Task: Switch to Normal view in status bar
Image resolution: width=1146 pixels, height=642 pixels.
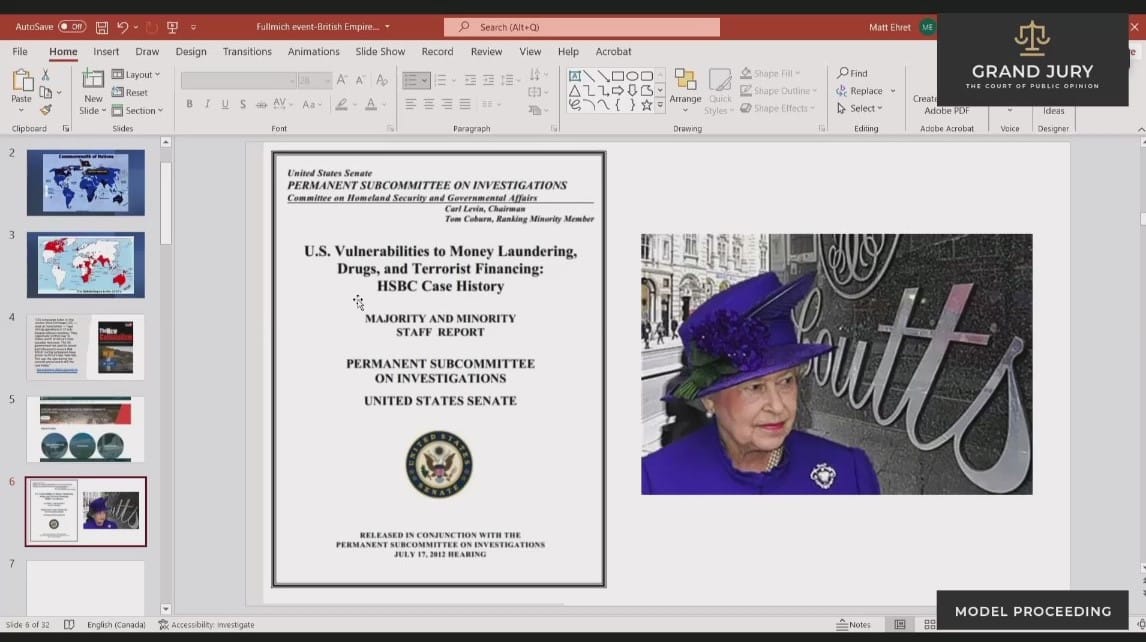Action: pos(900,625)
